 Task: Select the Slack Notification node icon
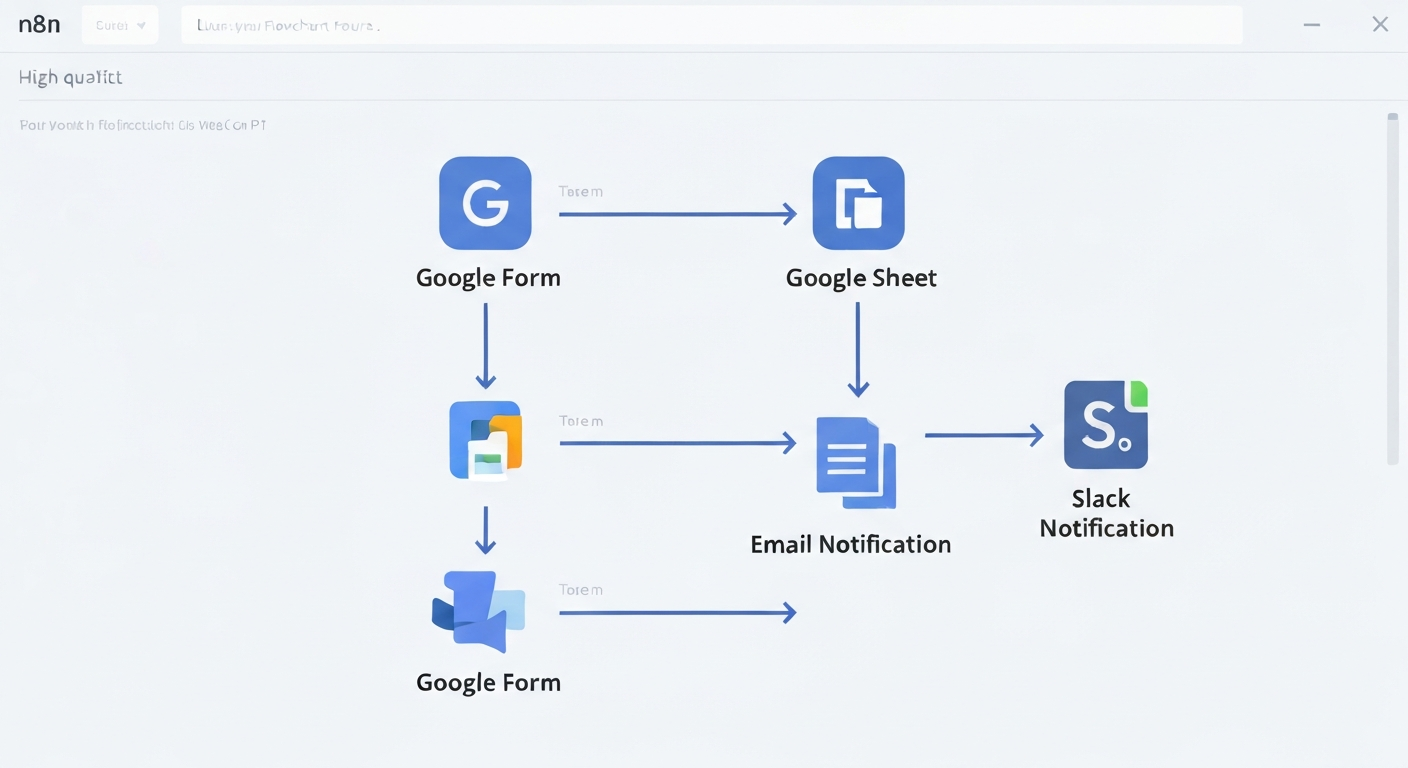(1104, 426)
